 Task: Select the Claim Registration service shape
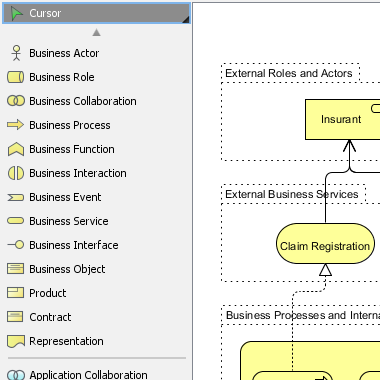click(x=325, y=243)
